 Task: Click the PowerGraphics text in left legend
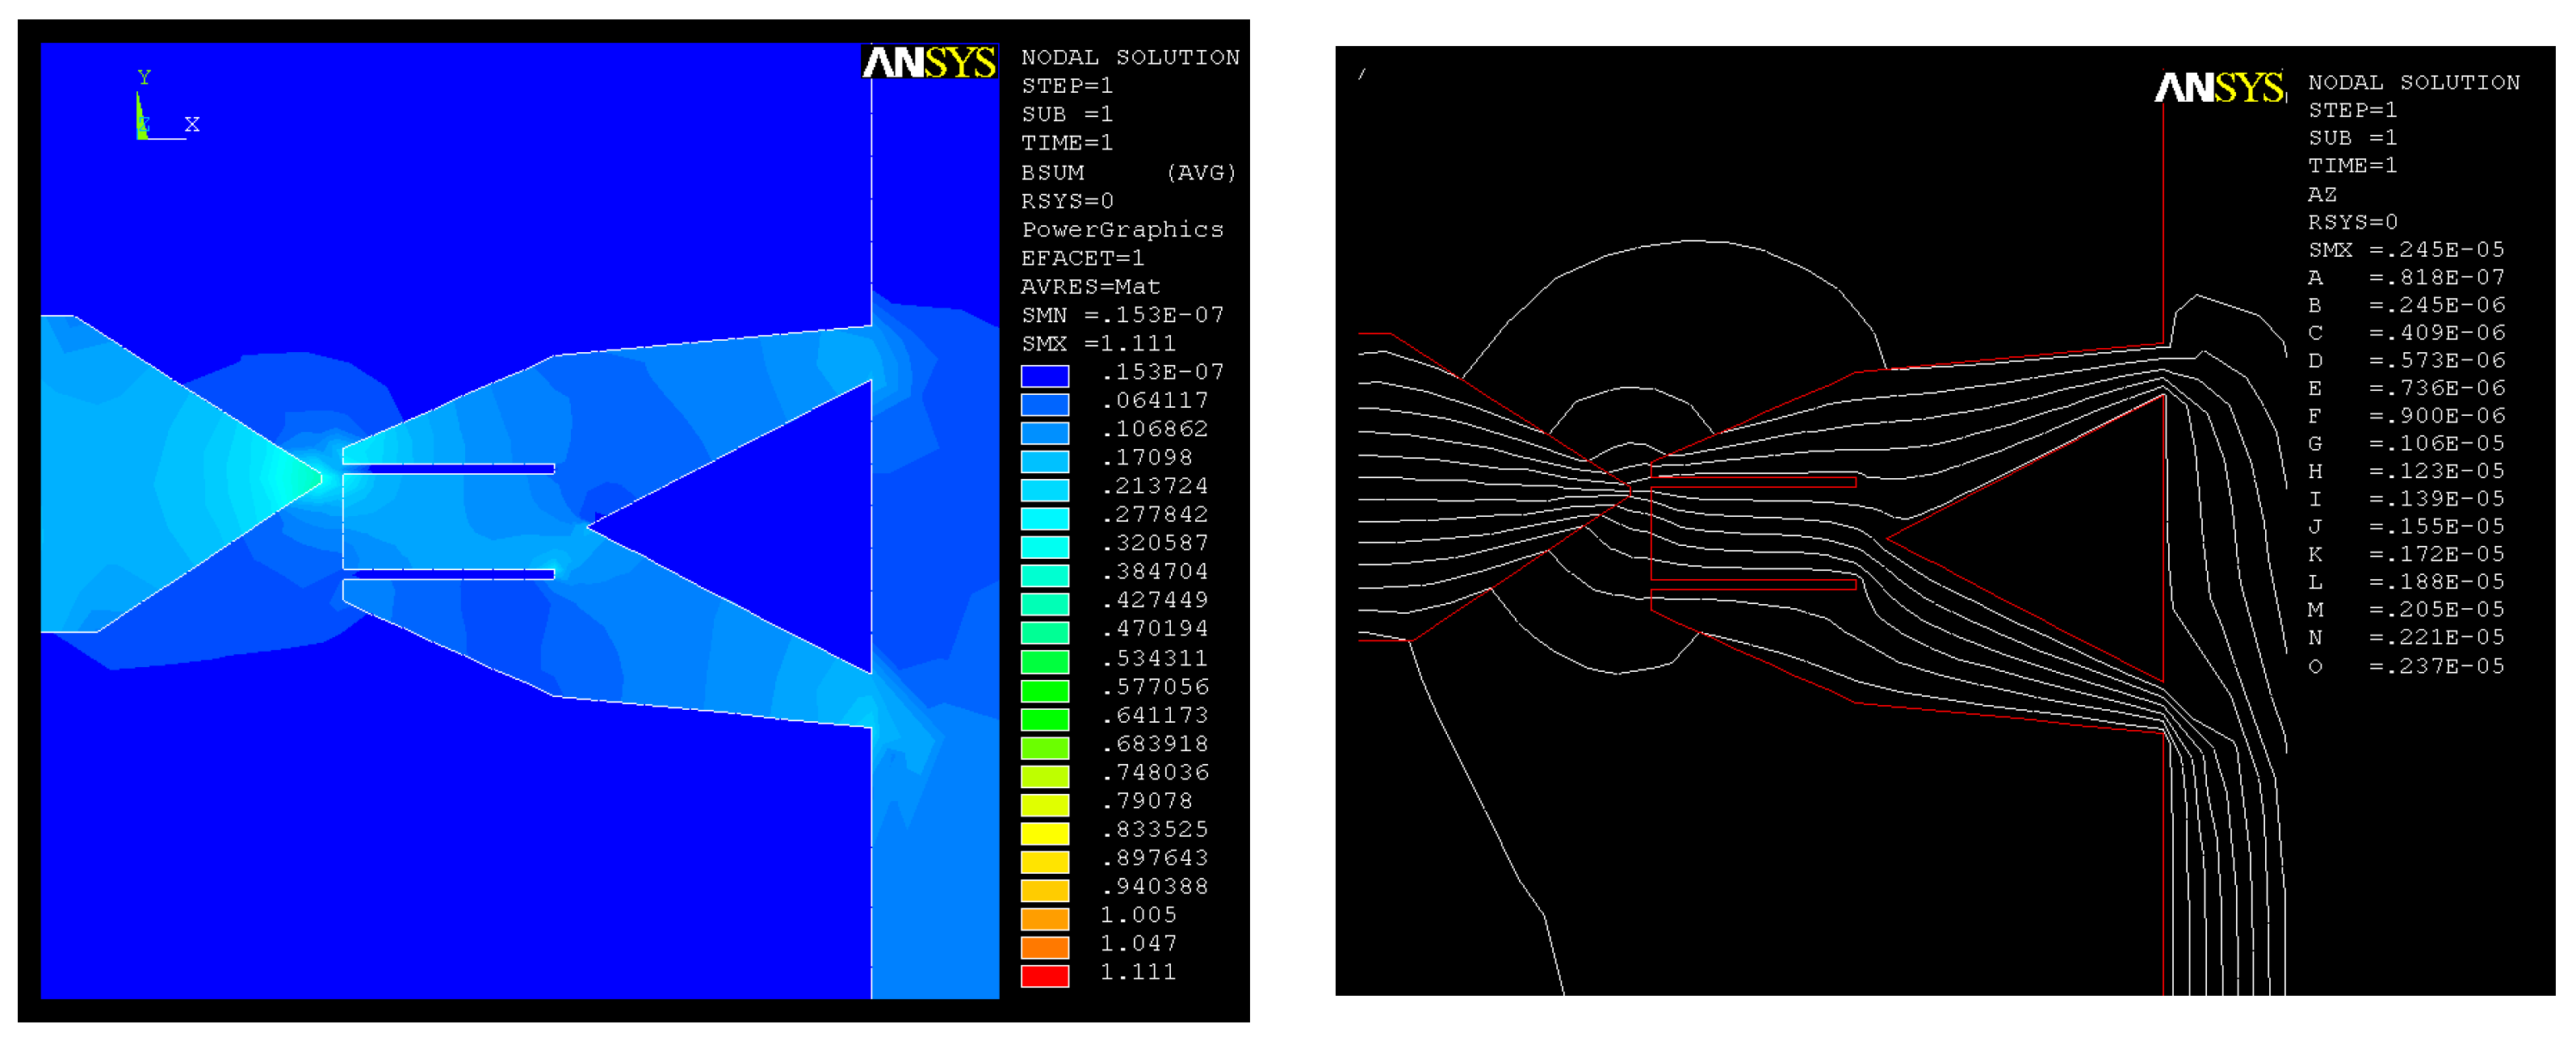(x=1122, y=230)
